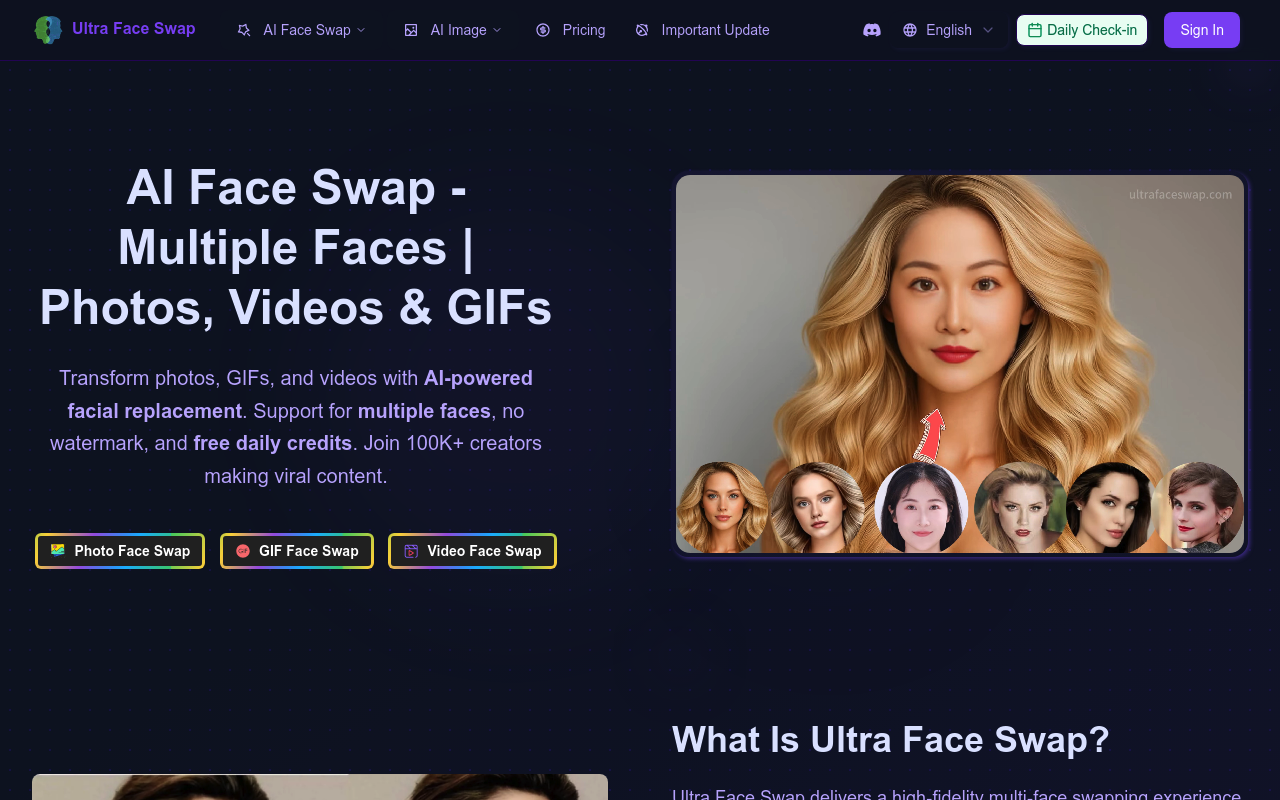Screen dimensions: 1280x800
Task: Launch GIF Face Swap
Action: pos(296,550)
